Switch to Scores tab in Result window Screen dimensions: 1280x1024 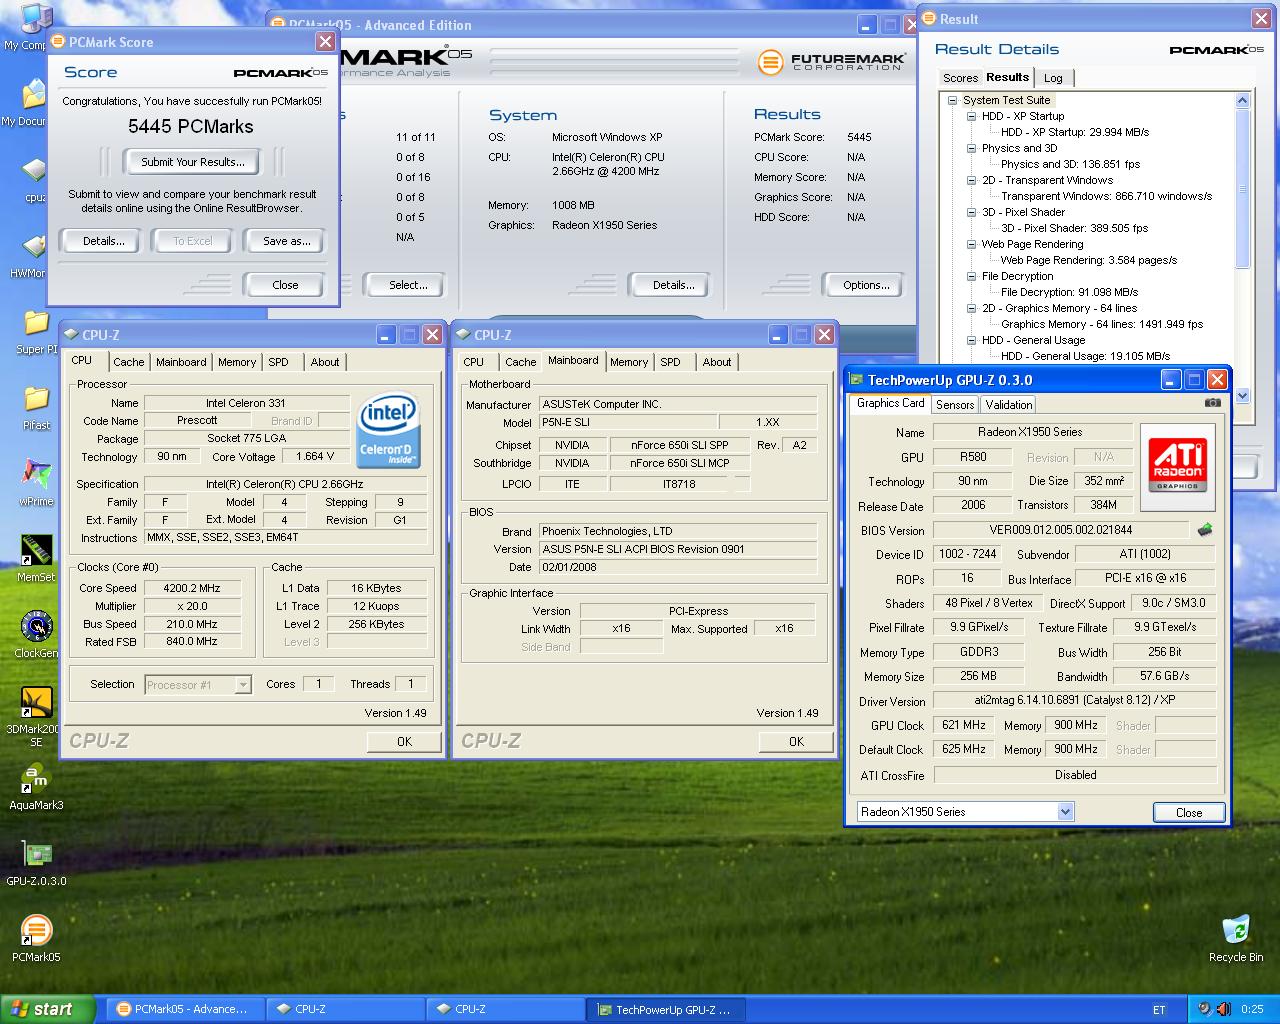[960, 78]
